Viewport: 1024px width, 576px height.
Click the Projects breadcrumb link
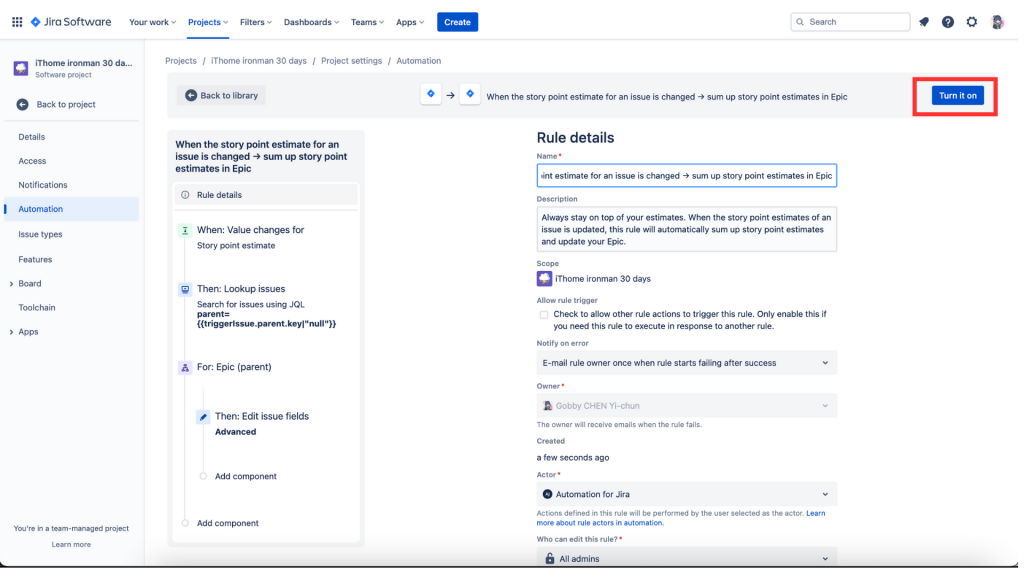[x=181, y=61]
